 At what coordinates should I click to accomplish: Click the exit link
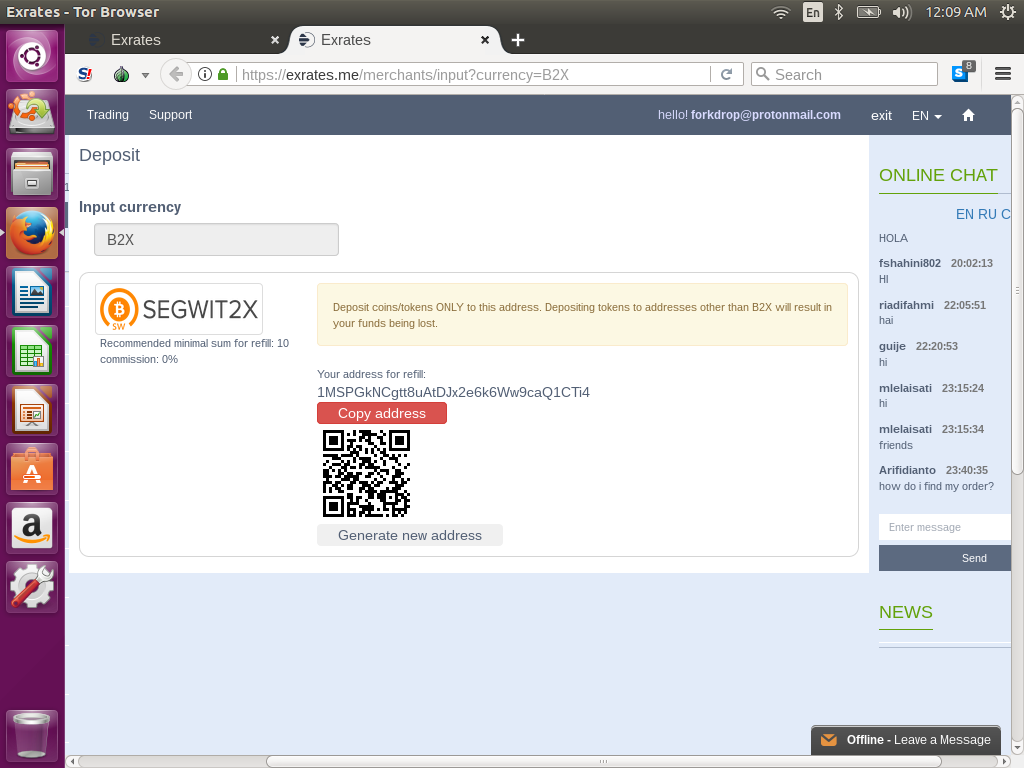(881, 115)
